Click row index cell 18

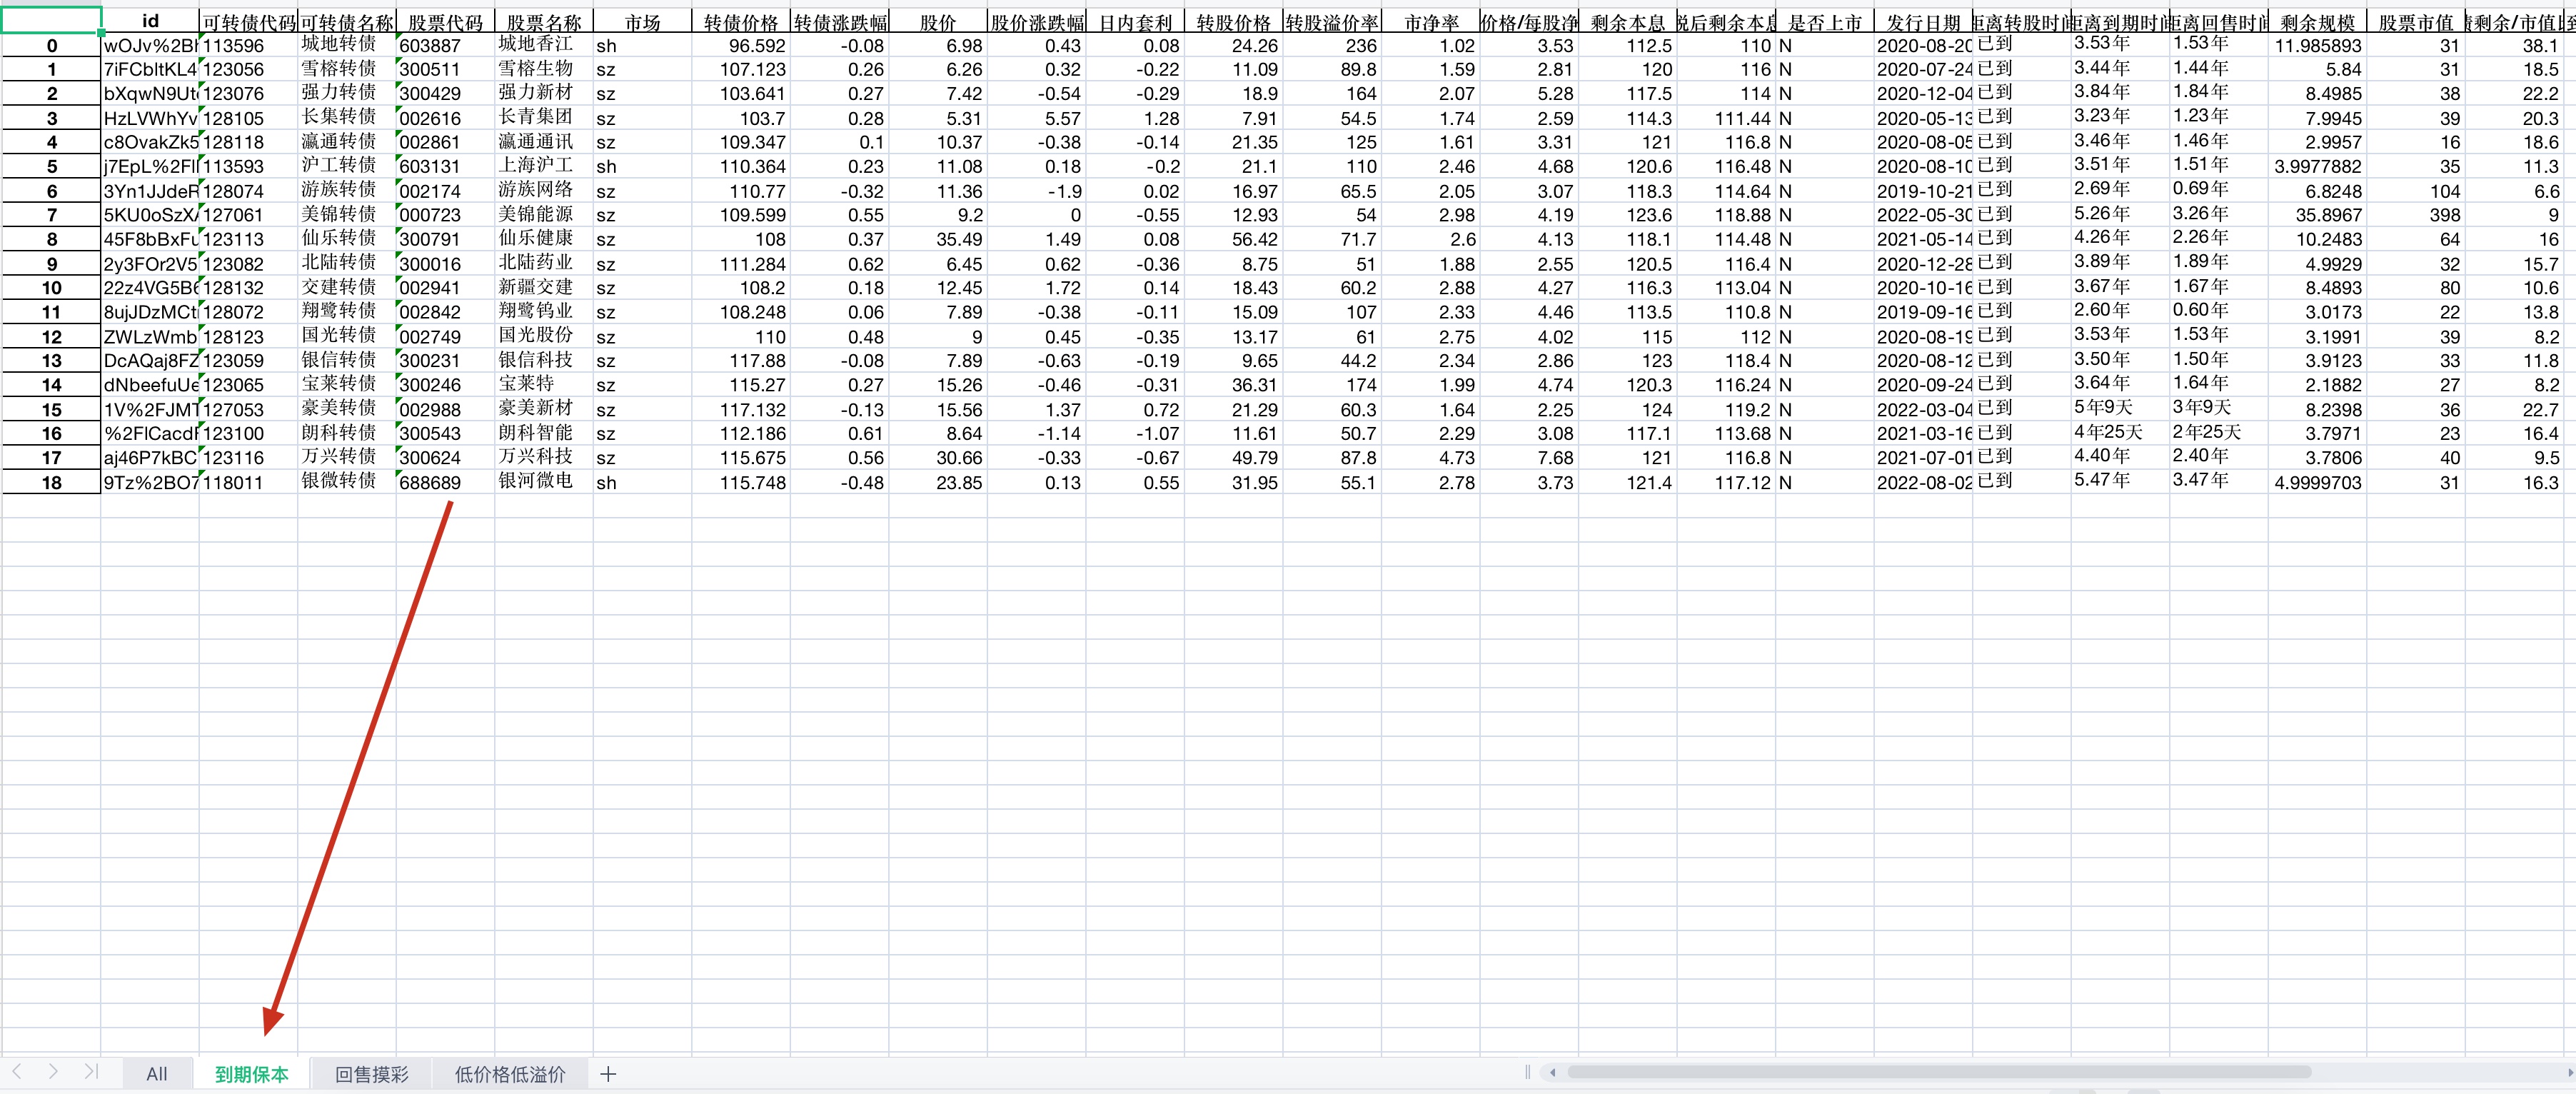(51, 482)
